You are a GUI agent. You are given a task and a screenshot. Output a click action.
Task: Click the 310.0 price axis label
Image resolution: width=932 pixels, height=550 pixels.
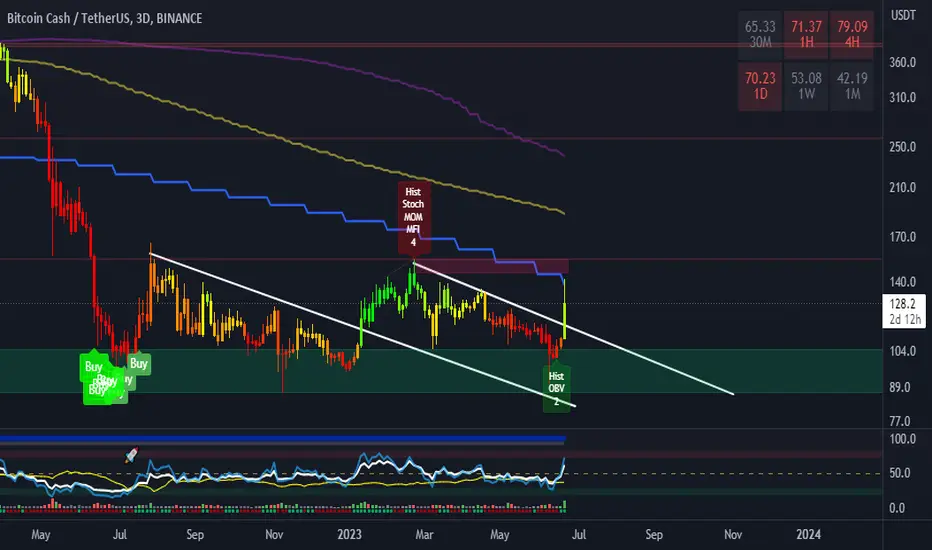pos(902,98)
